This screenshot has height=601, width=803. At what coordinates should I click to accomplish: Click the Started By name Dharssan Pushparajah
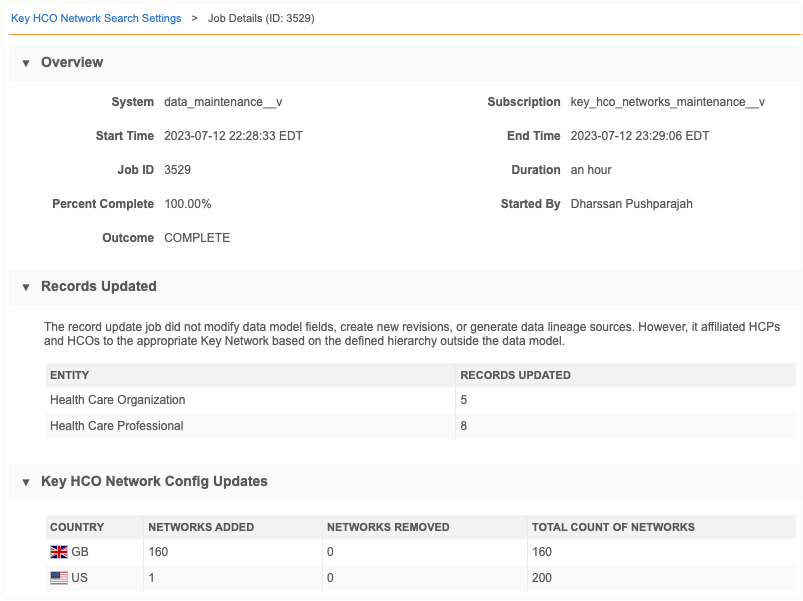point(631,204)
